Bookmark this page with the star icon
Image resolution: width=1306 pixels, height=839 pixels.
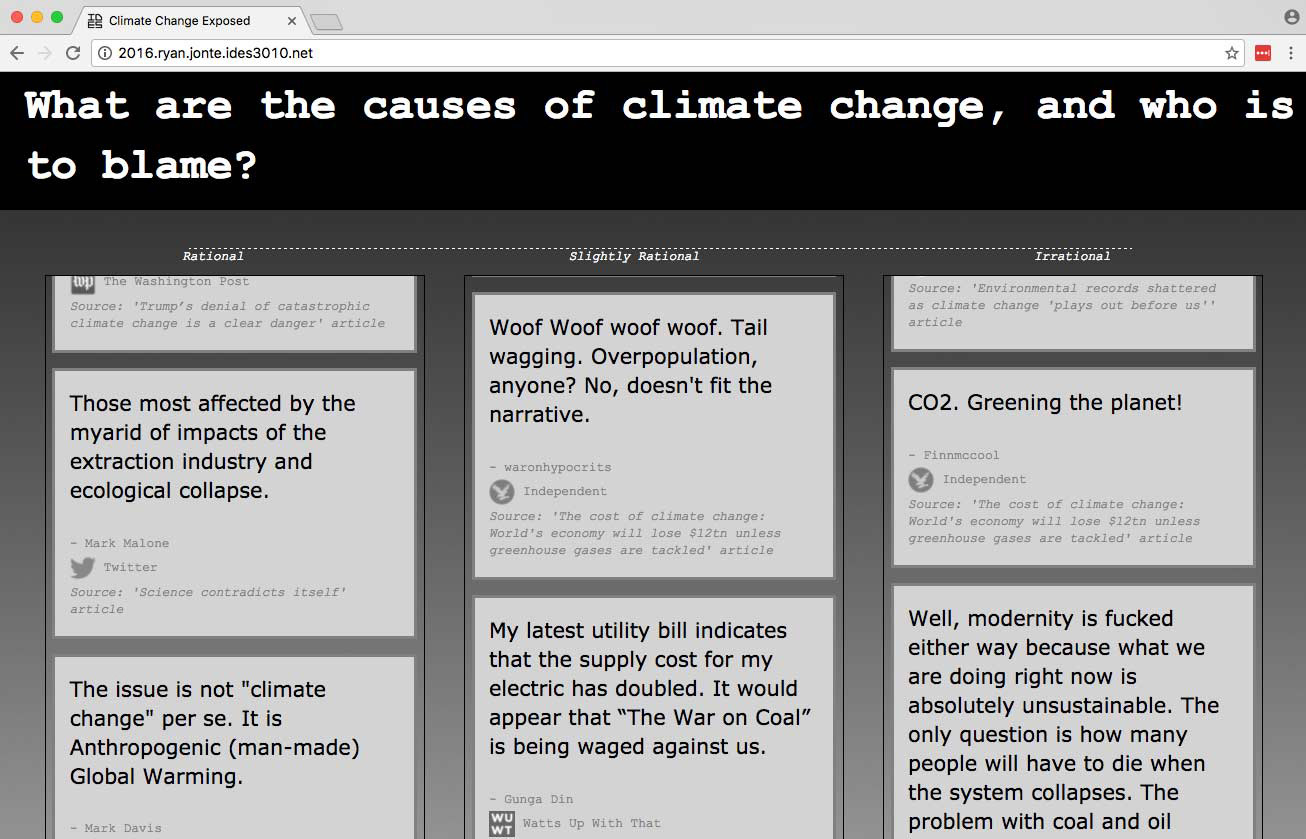click(1232, 53)
